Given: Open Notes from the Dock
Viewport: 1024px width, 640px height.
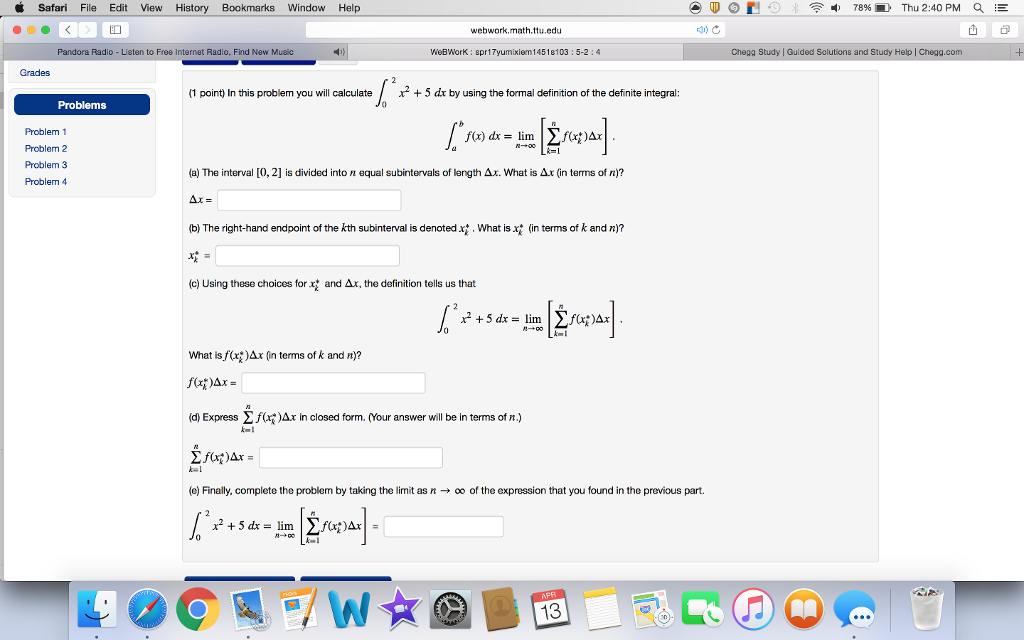Looking at the screenshot, I should coord(601,609).
